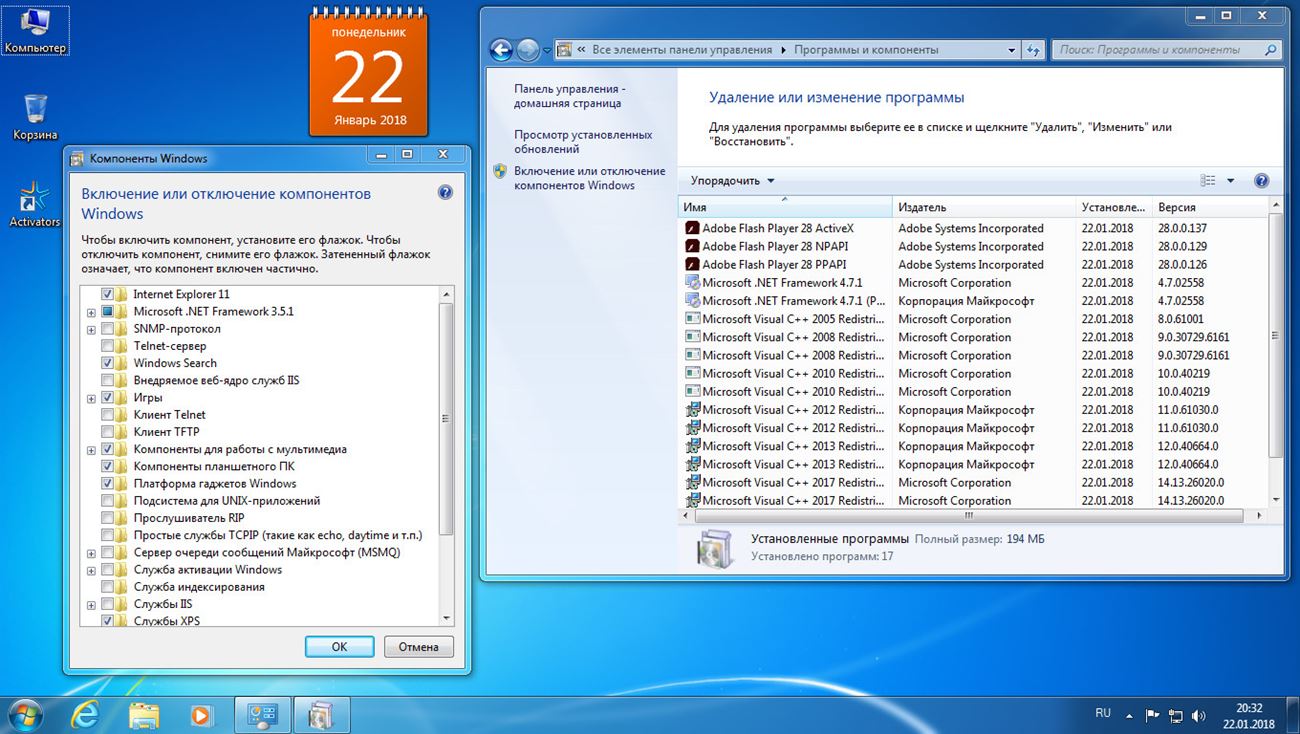Sort the list by Версия column
Viewport: 1300px width, 734px height.
[1209, 207]
